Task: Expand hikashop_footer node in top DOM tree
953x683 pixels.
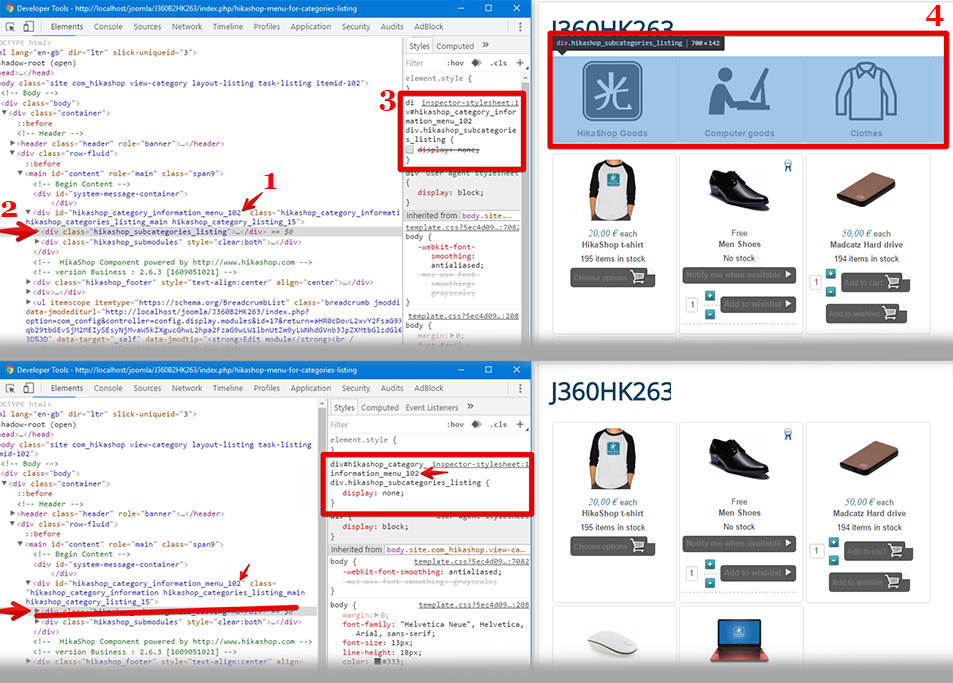Action: pyautogui.click(x=29, y=283)
